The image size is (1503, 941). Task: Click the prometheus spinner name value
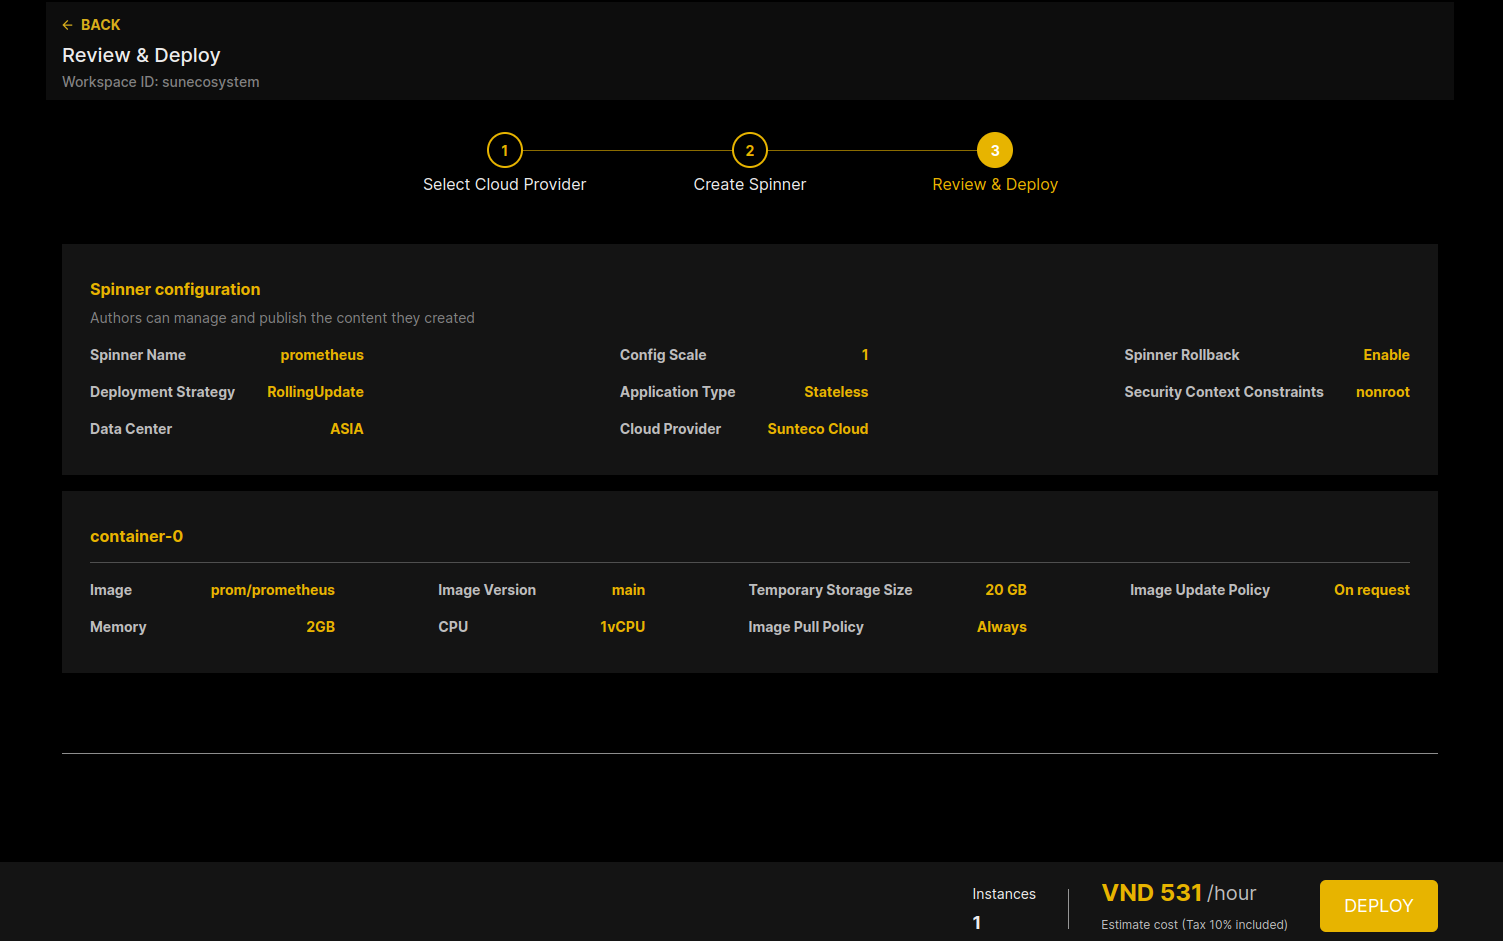pos(322,355)
